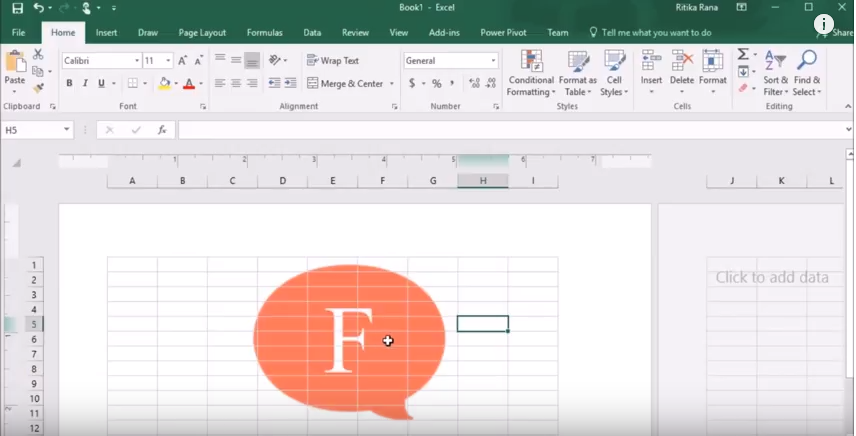This screenshot has height=436, width=856.
Task: Toggle Center horizontal alignment
Action: [236, 83]
